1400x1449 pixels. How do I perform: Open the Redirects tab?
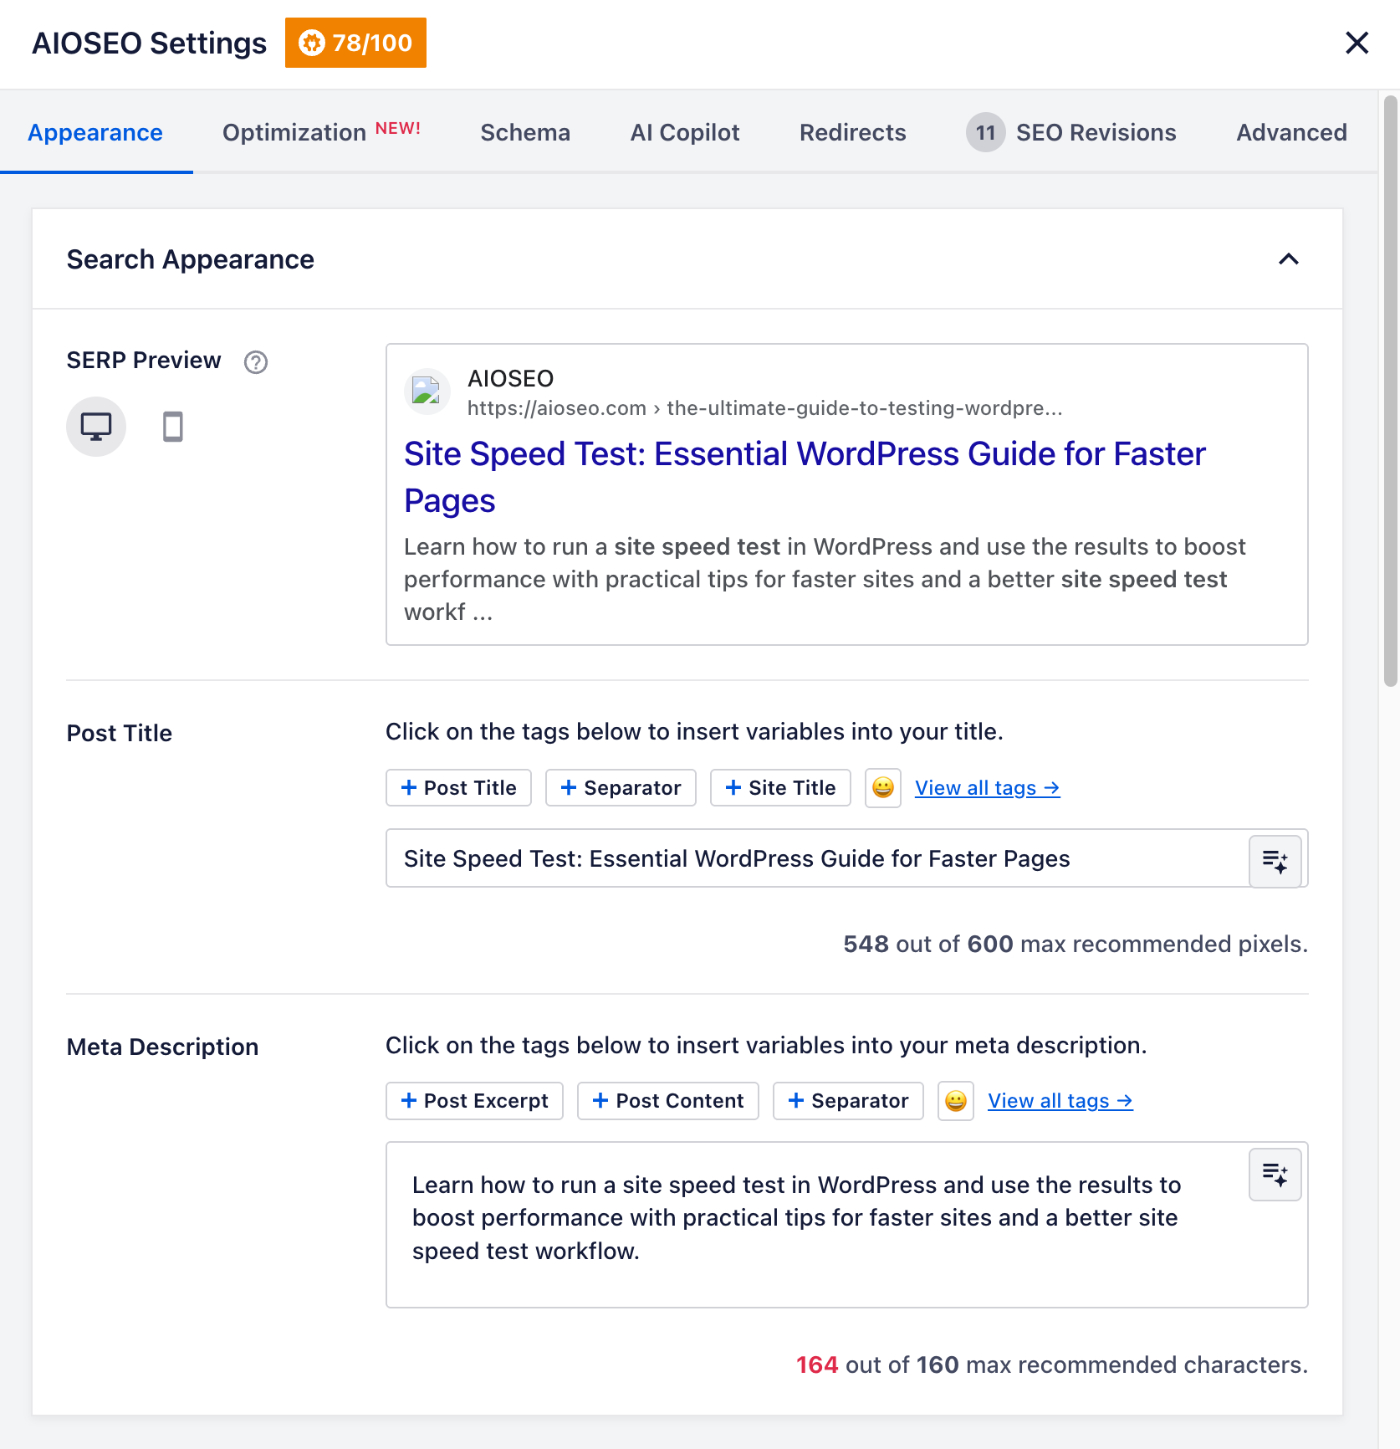(x=853, y=133)
